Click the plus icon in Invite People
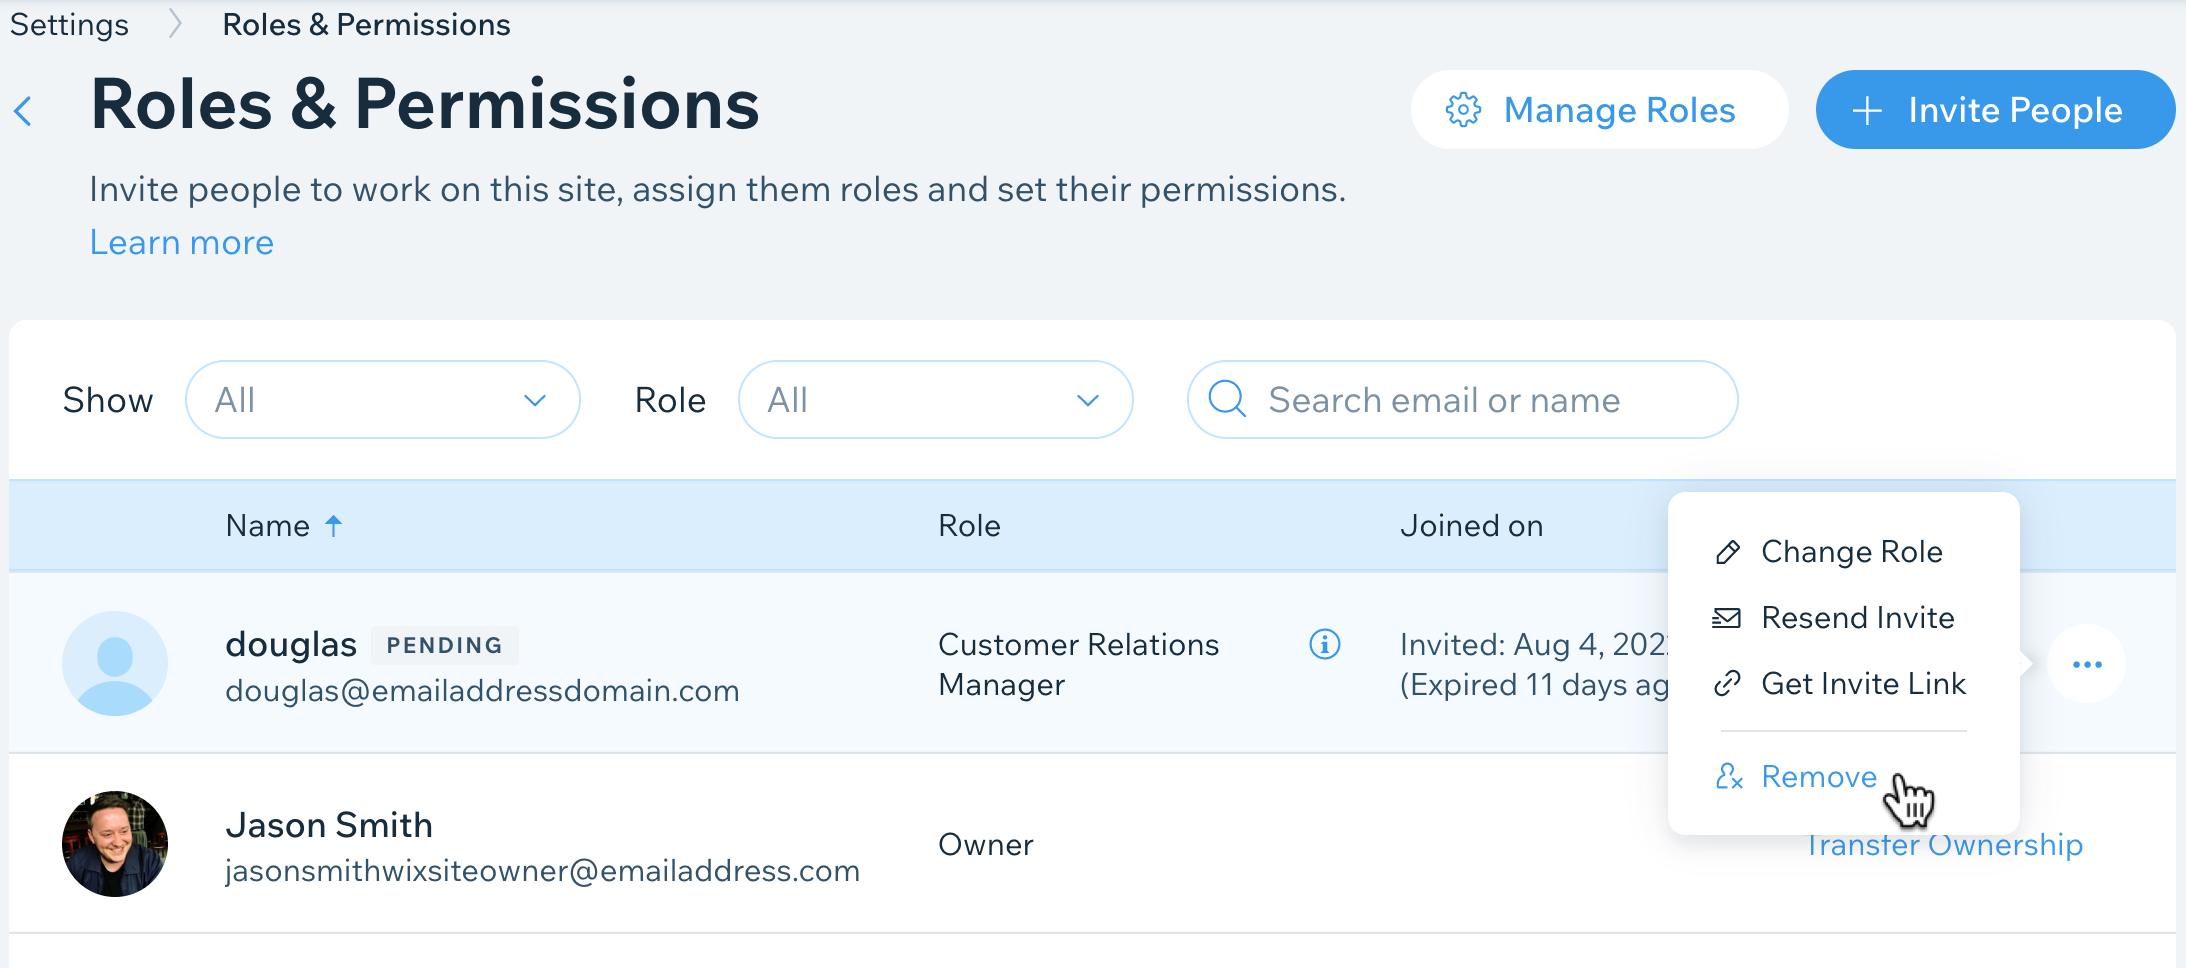The height and width of the screenshot is (968, 2186). [x=1866, y=110]
